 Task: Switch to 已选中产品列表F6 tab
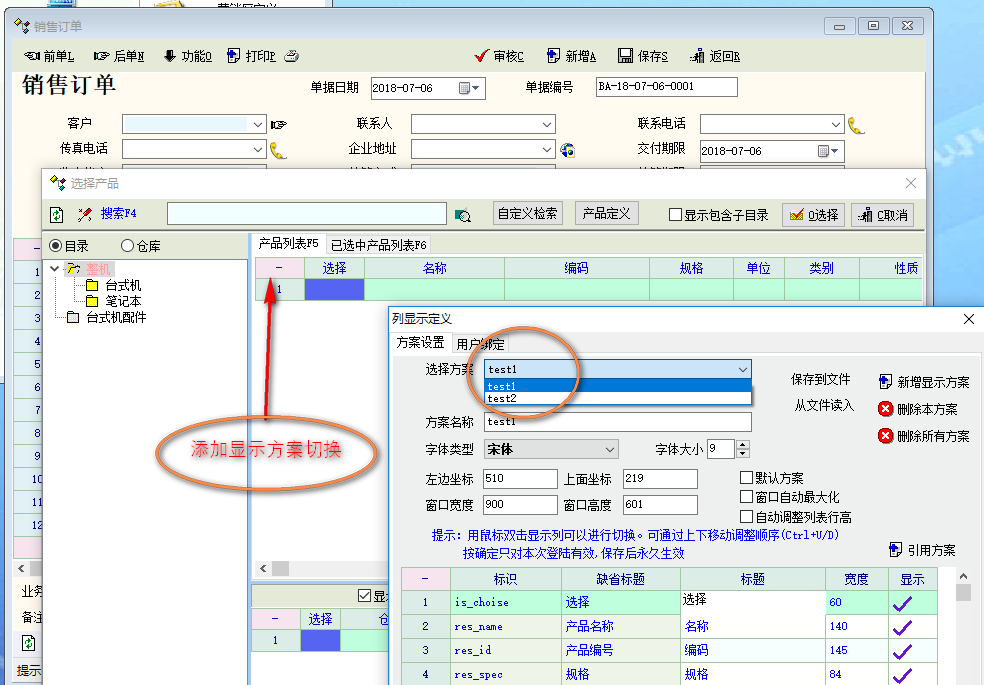coord(378,245)
